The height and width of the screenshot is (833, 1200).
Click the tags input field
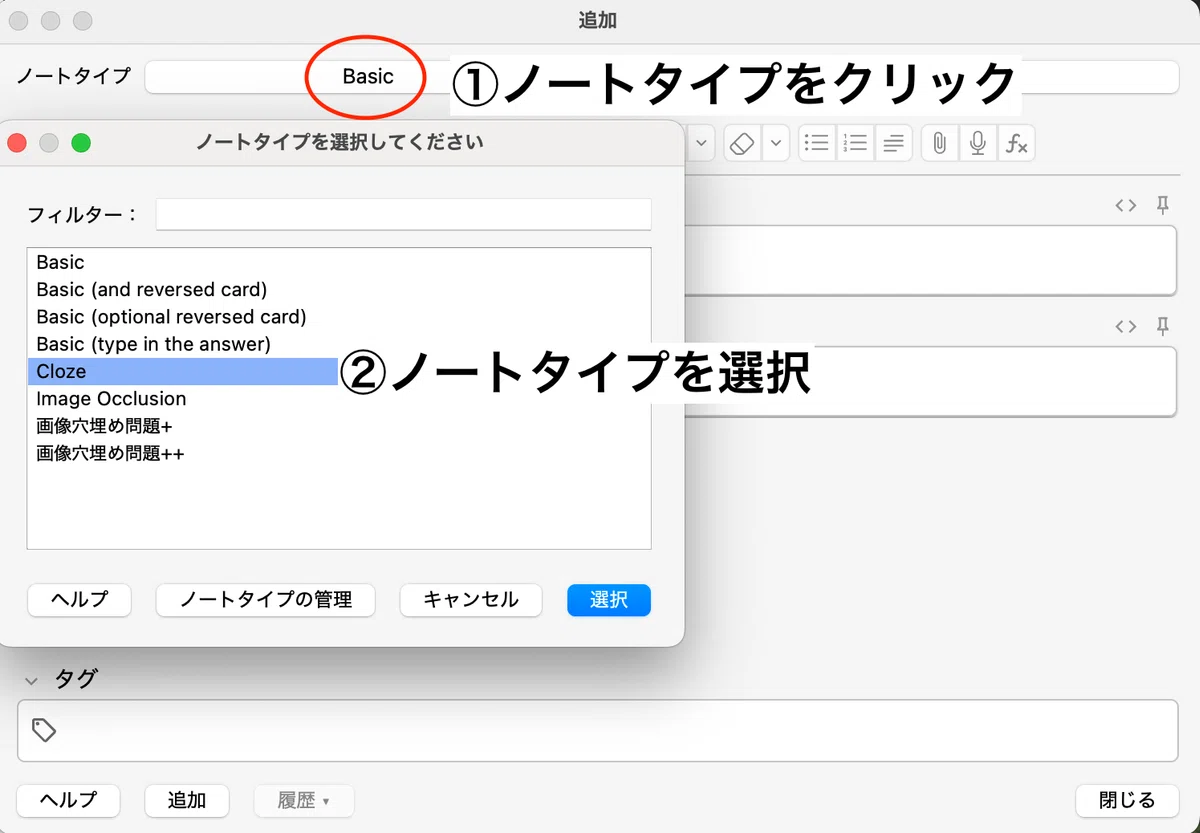pyautogui.click(x=598, y=730)
